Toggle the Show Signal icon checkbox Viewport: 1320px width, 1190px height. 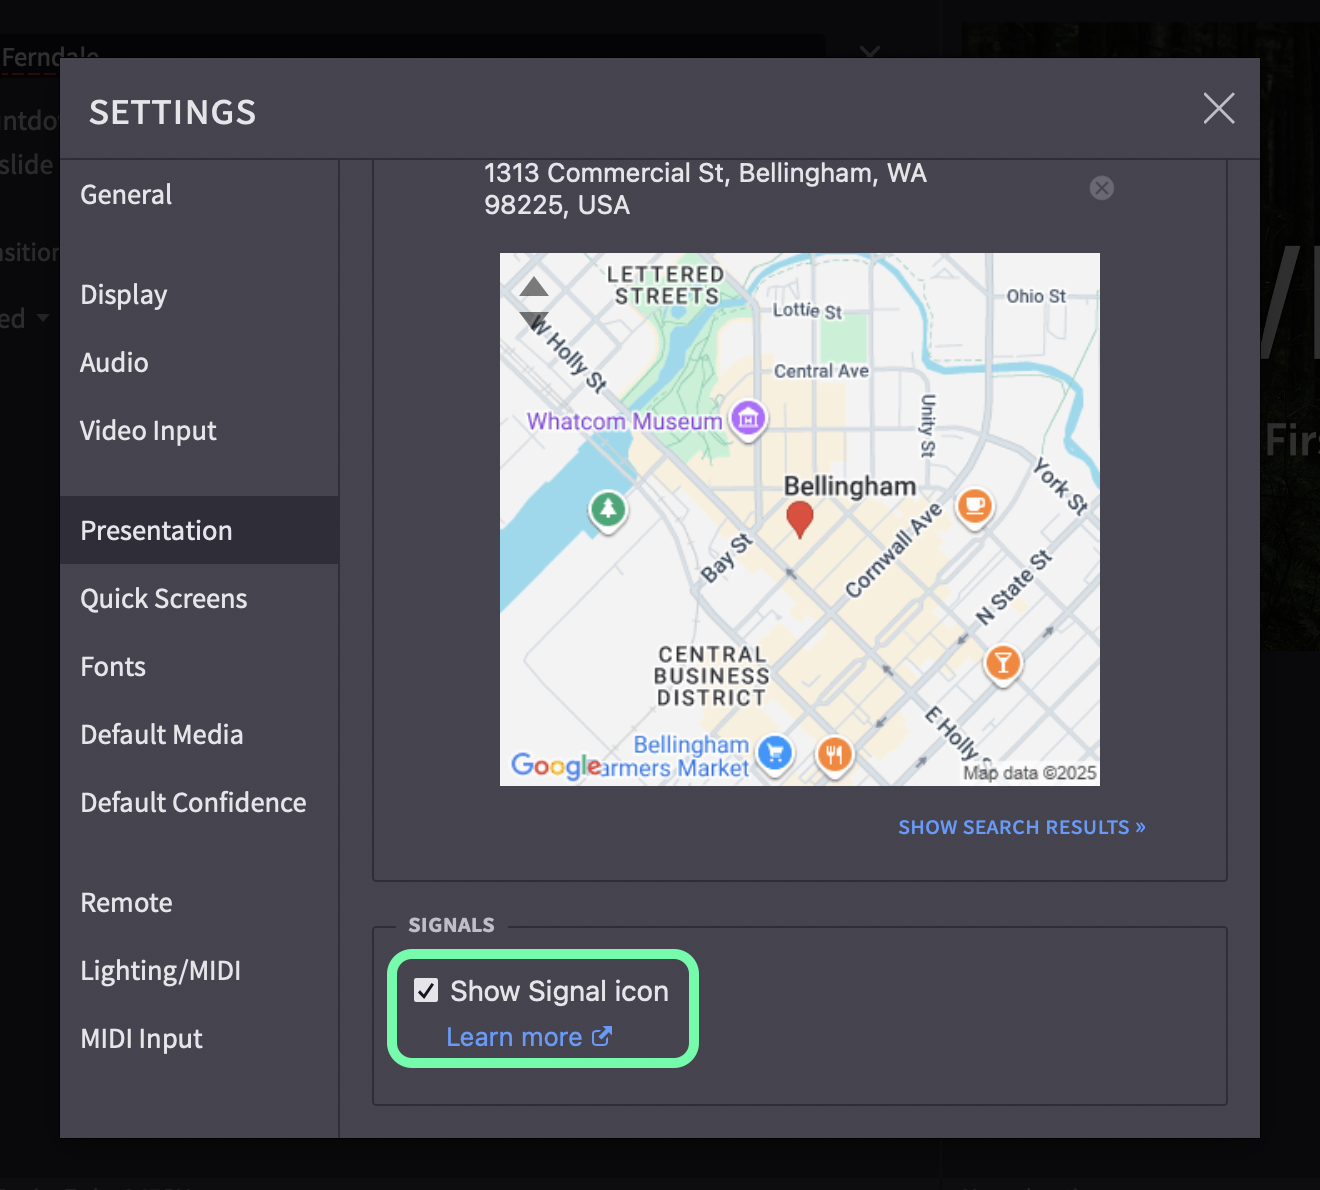click(x=426, y=990)
